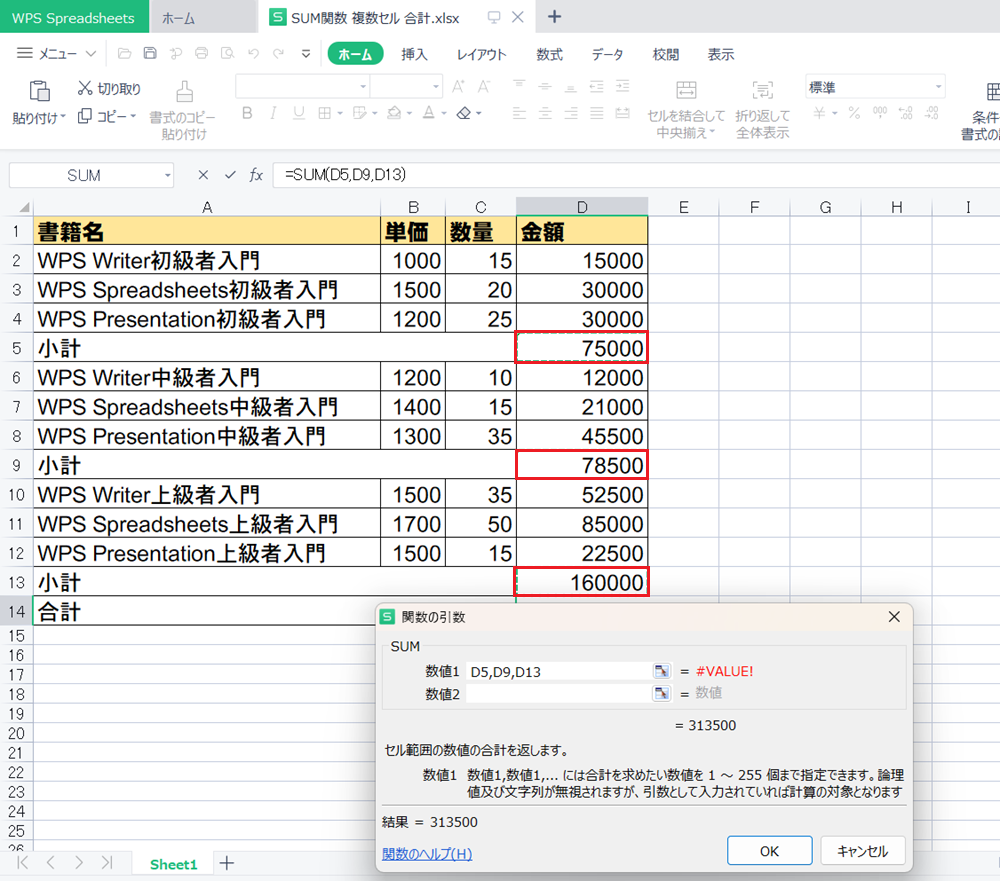
Task: Open the レイアウト ribbon tab
Action: pos(482,54)
